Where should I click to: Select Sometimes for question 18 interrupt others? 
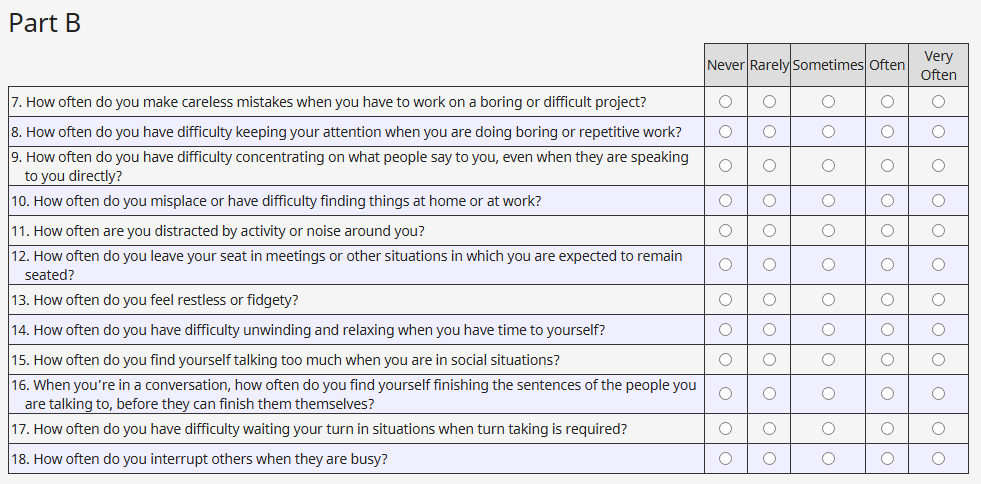[x=828, y=458]
